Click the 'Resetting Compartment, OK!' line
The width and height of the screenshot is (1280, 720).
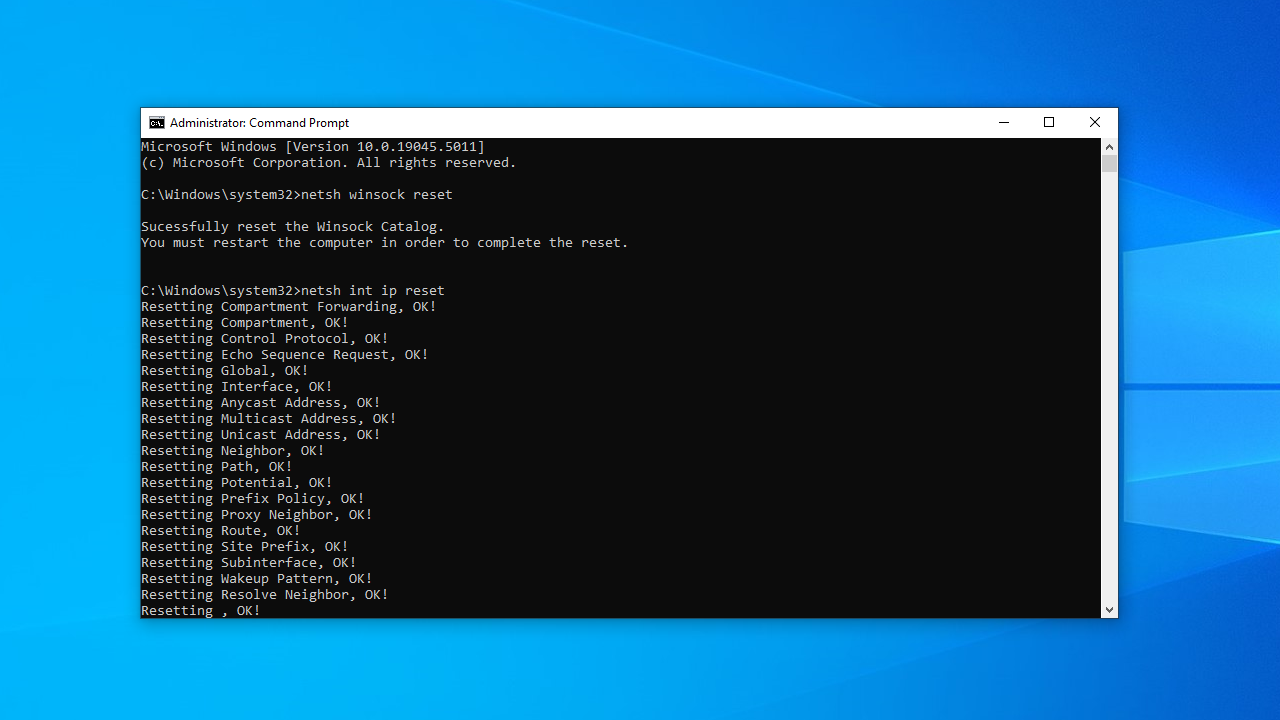click(x=245, y=323)
